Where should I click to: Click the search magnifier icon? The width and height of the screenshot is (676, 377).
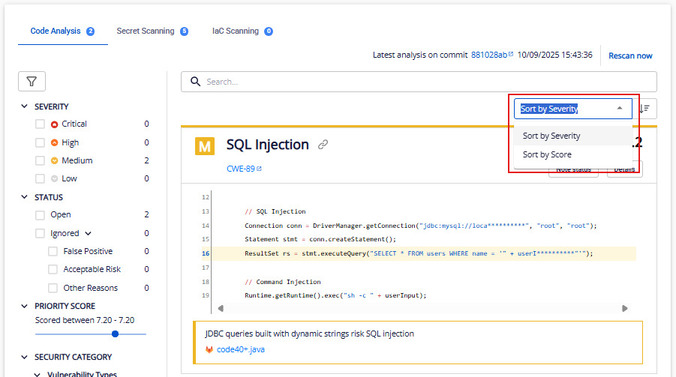(195, 82)
